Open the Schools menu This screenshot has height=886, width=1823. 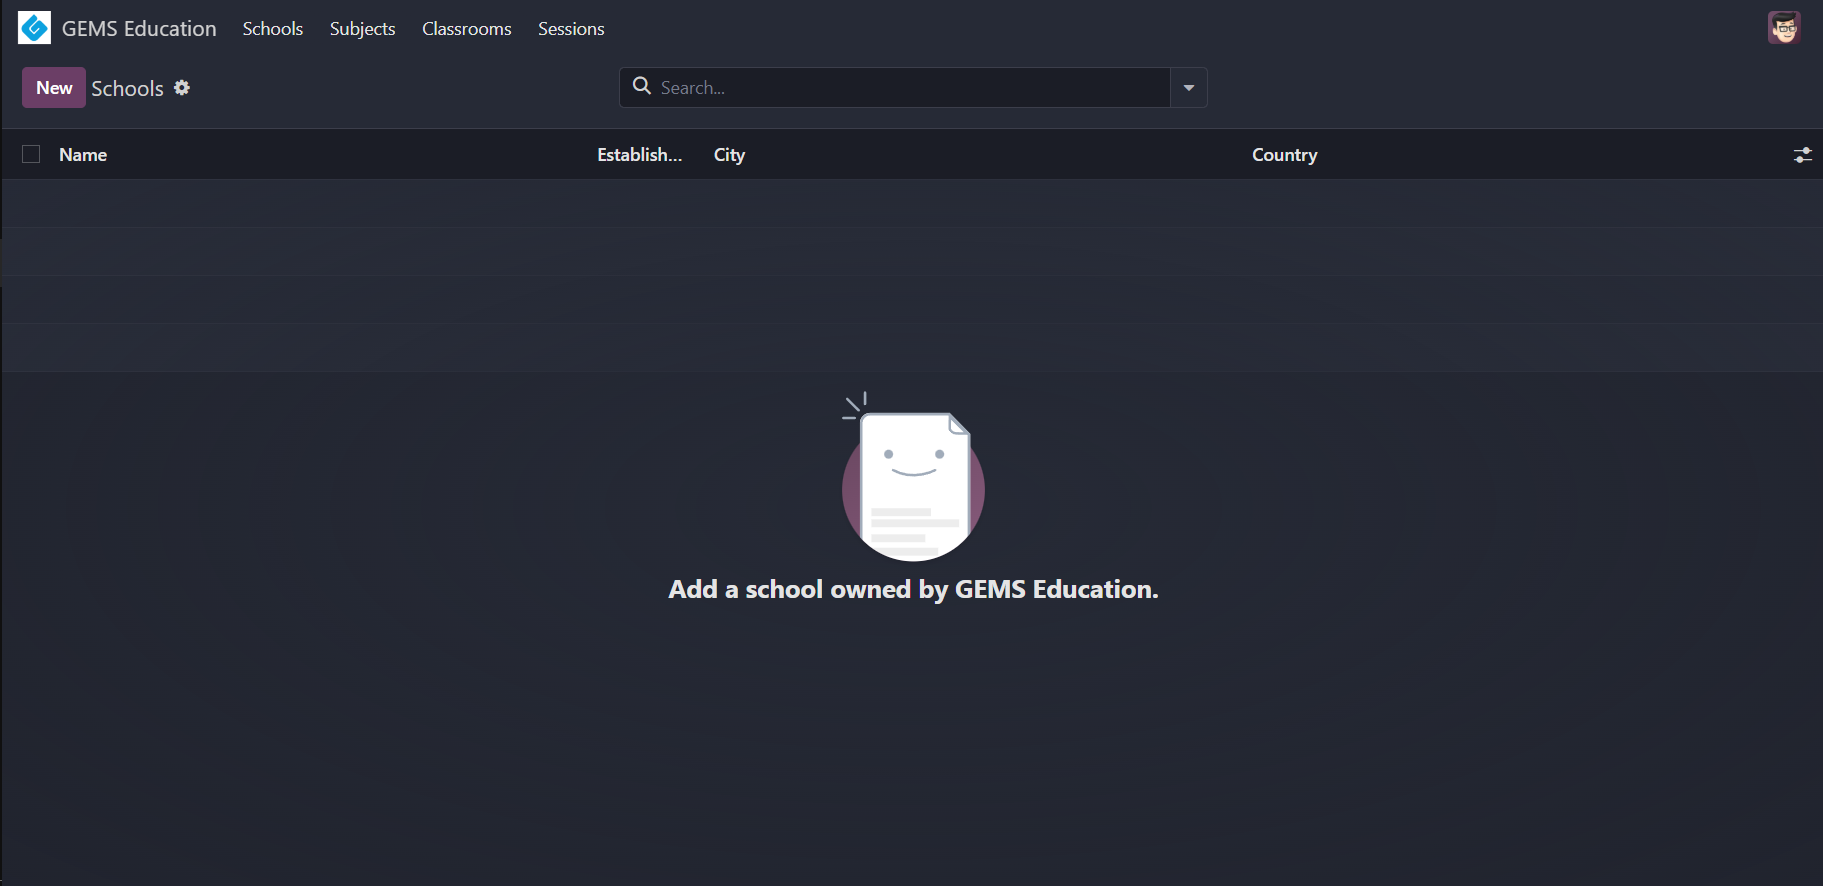click(x=273, y=29)
